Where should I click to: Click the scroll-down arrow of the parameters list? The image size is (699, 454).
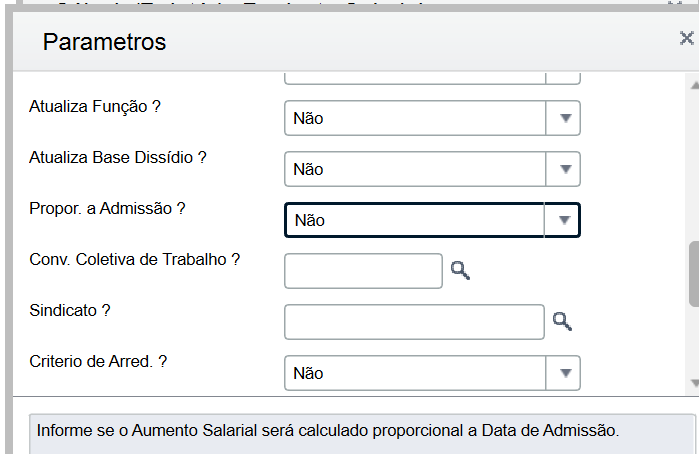tap(694, 383)
